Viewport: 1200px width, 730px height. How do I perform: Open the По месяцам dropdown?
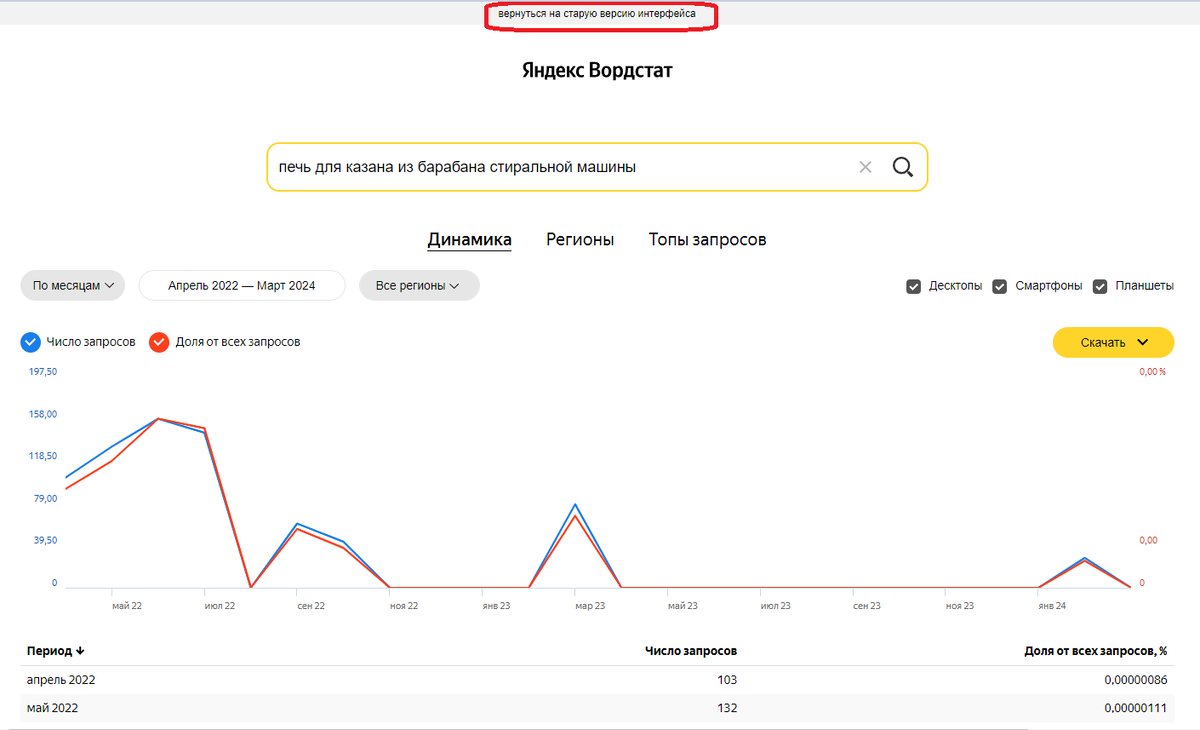click(x=72, y=285)
